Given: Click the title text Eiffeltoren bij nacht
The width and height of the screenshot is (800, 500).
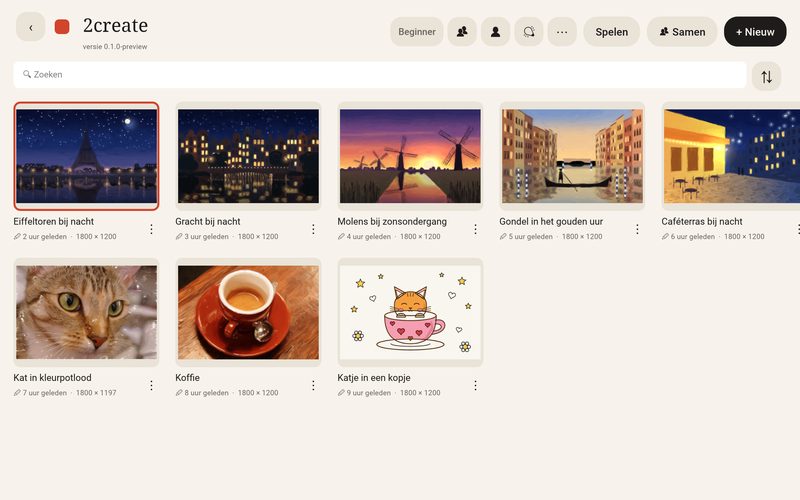Looking at the screenshot, I should [x=54, y=221].
